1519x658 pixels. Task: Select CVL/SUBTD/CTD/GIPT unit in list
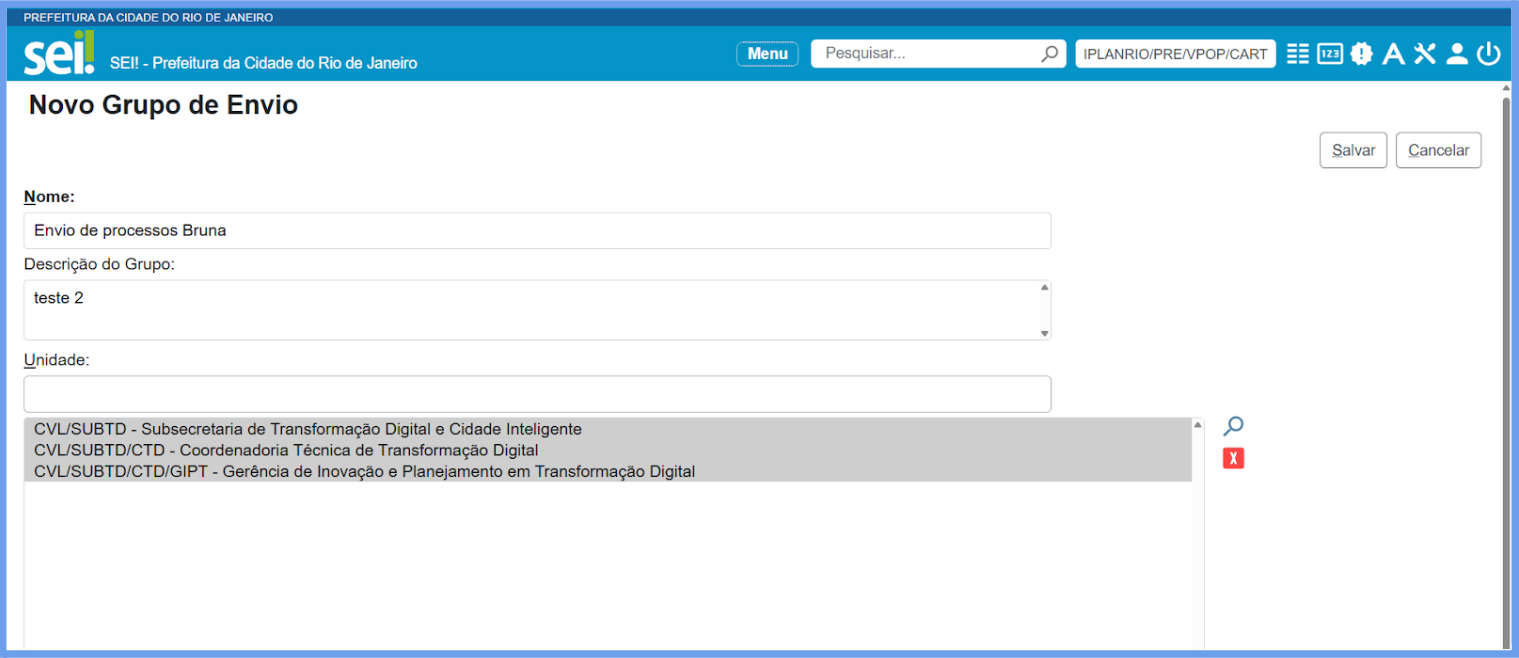coord(364,471)
